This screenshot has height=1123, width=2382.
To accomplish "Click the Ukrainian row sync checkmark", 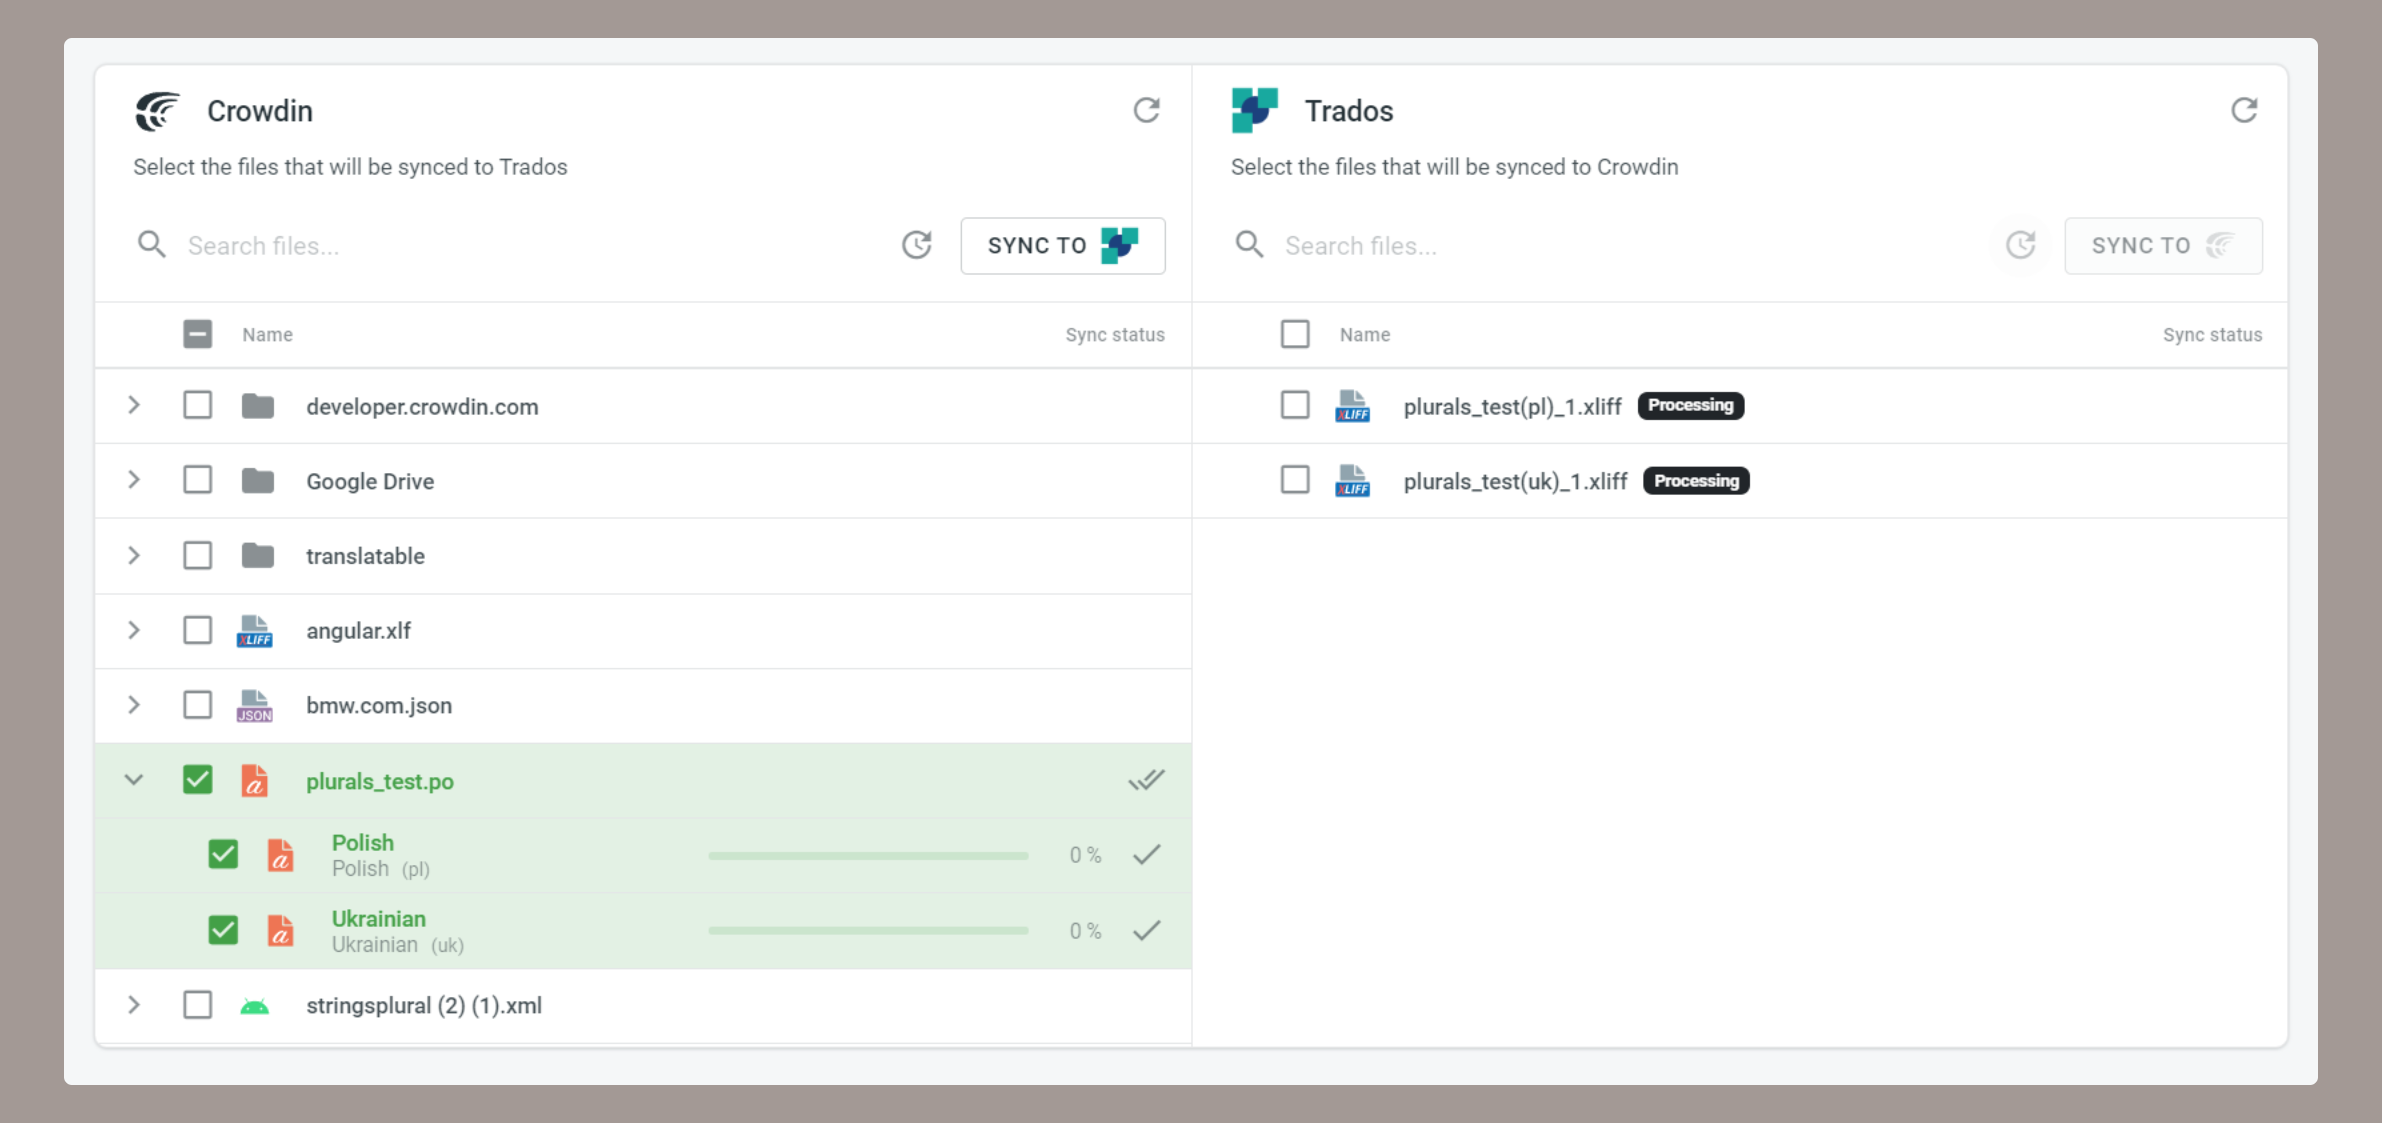I will click(1147, 930).
